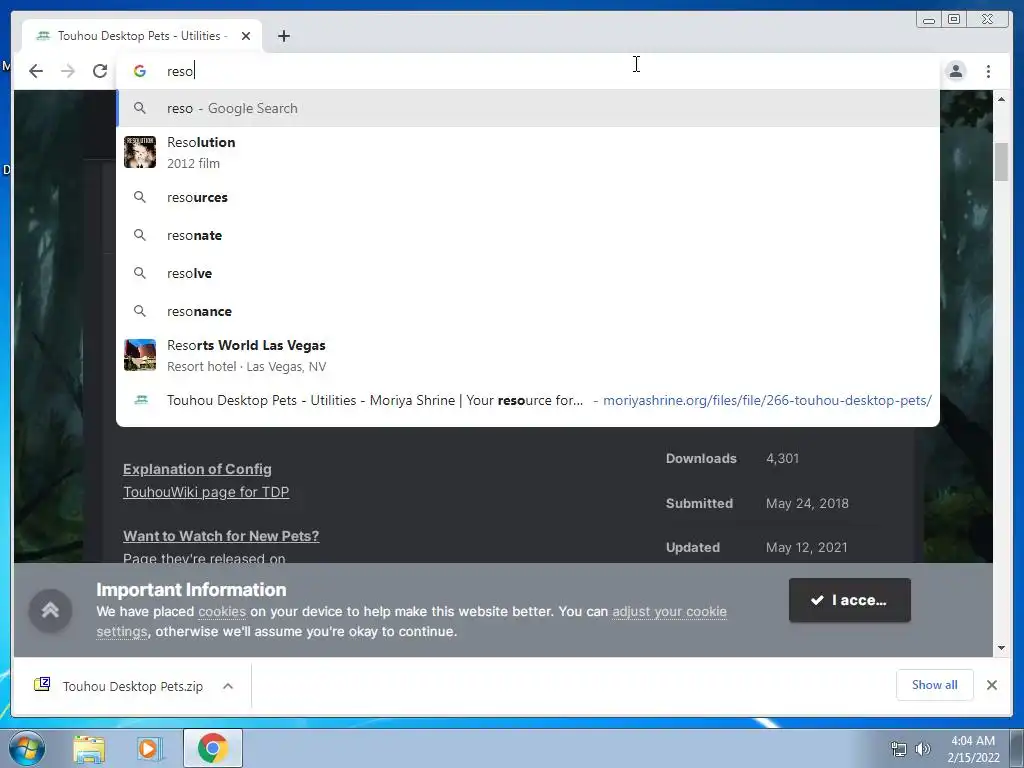Click the Downloads count value 4,301
This screenshot has height=768, width=1024.
[782, 458]
